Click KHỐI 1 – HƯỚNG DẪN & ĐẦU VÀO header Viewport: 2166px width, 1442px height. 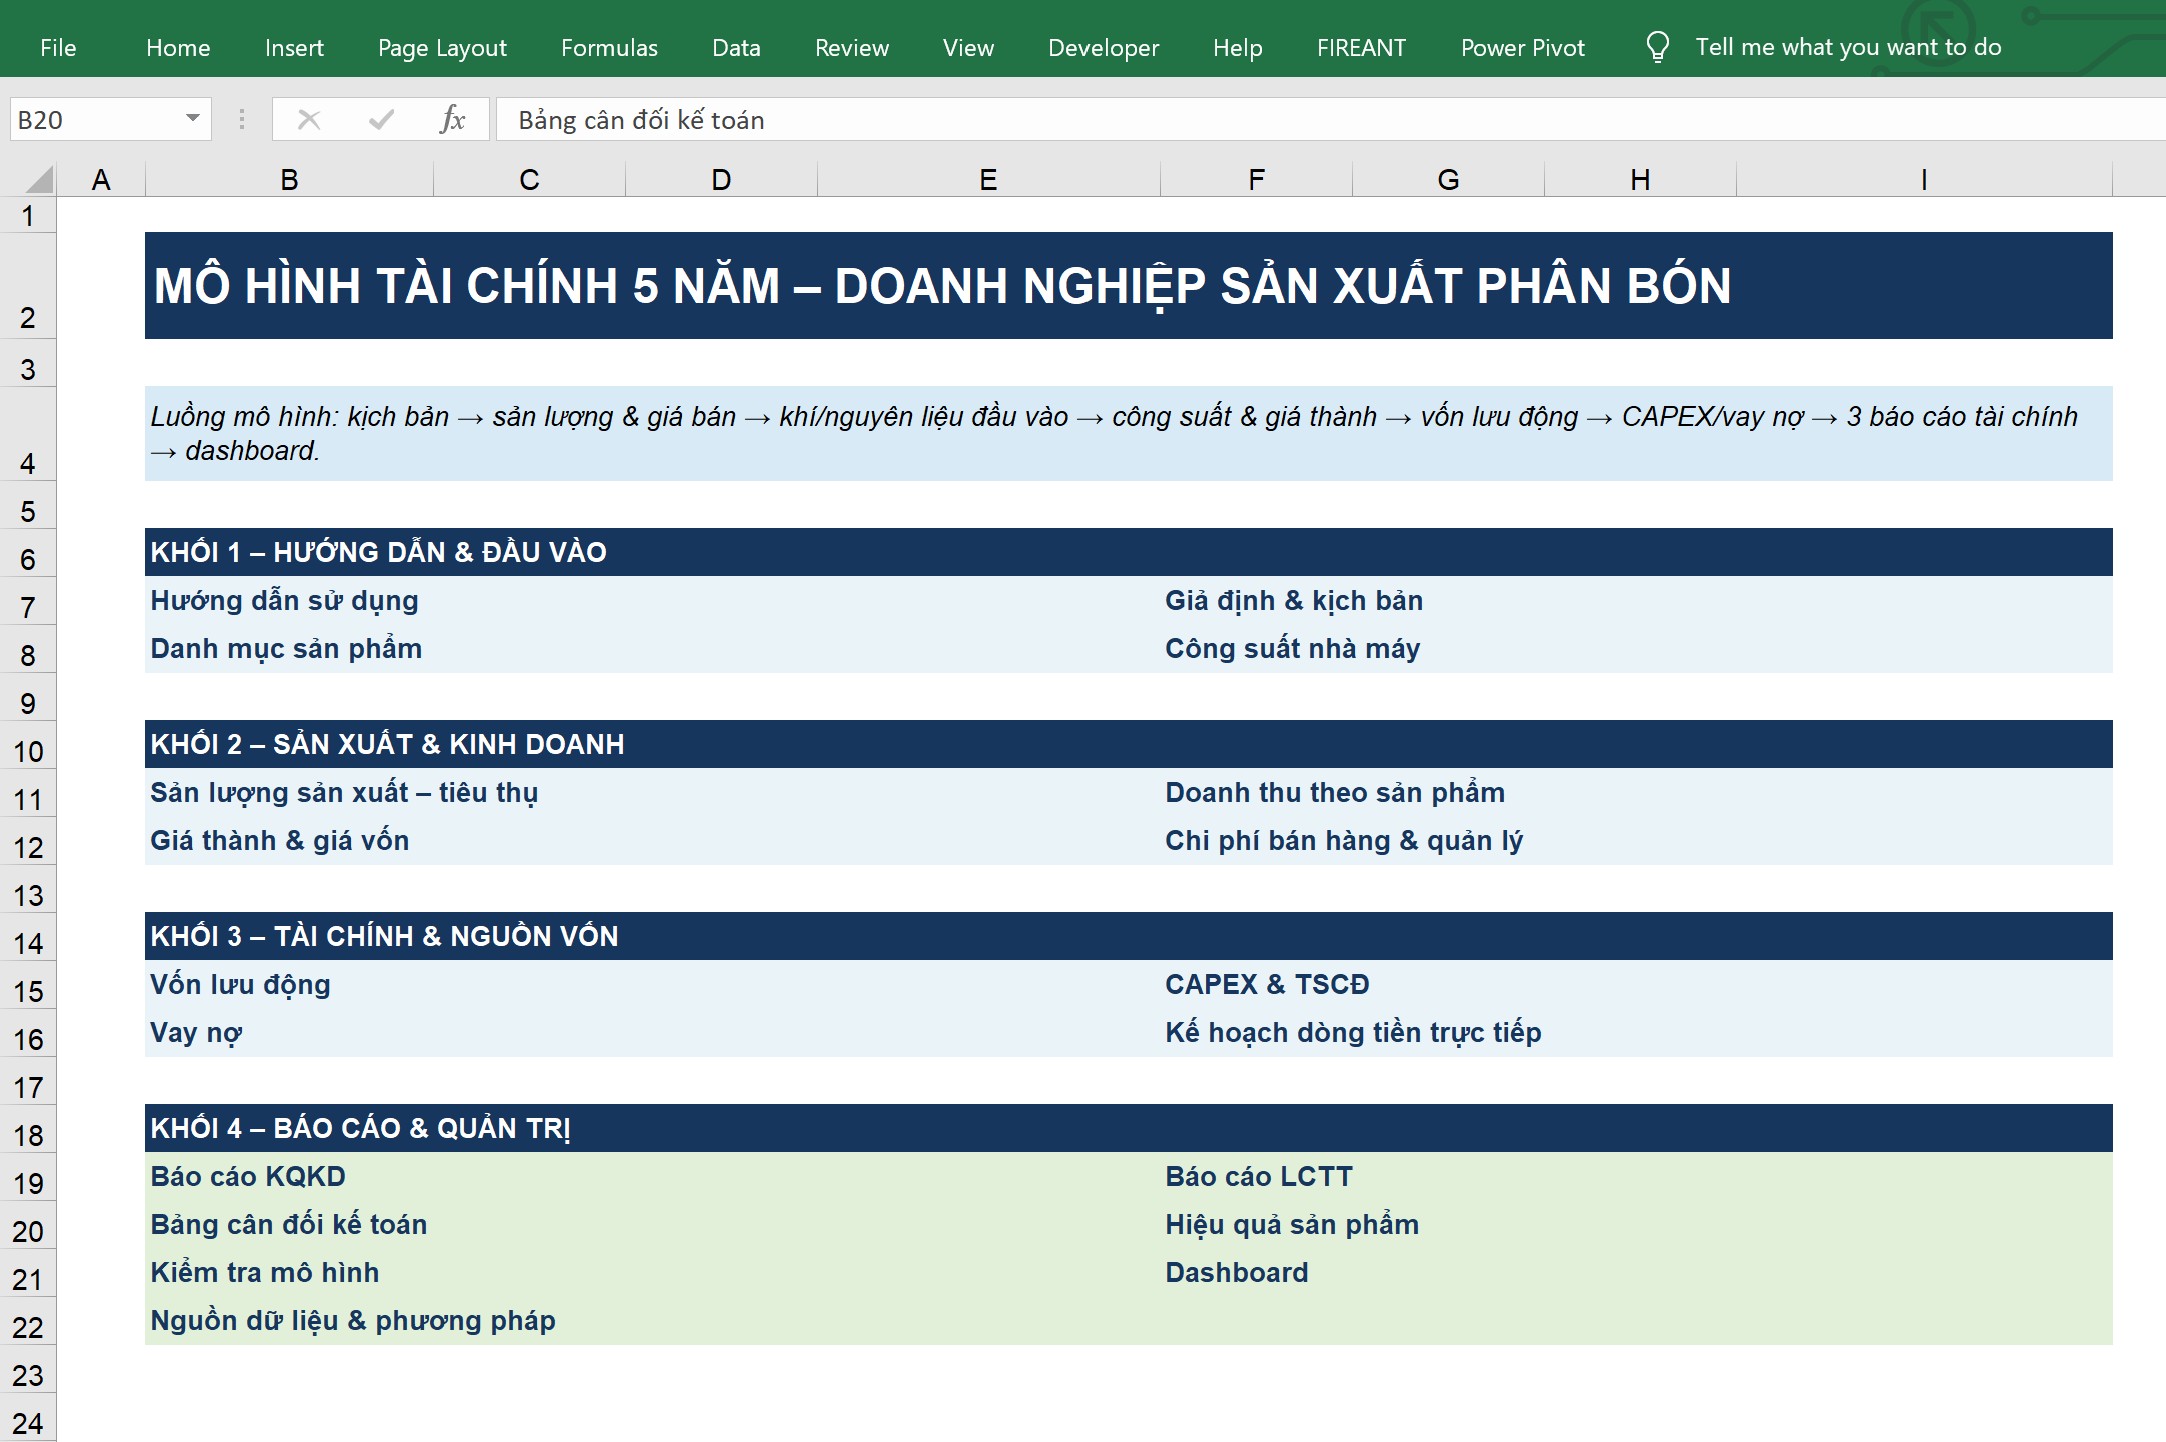tap(1128, 552)
